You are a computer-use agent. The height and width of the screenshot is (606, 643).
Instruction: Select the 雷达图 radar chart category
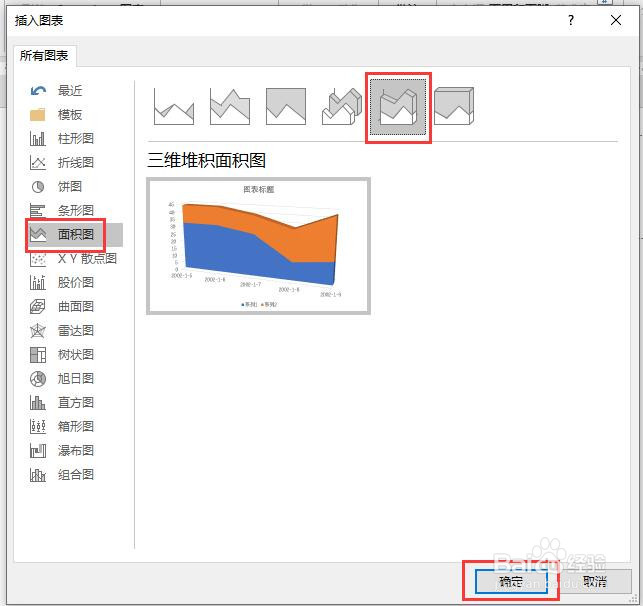click(x=74, y=330)
